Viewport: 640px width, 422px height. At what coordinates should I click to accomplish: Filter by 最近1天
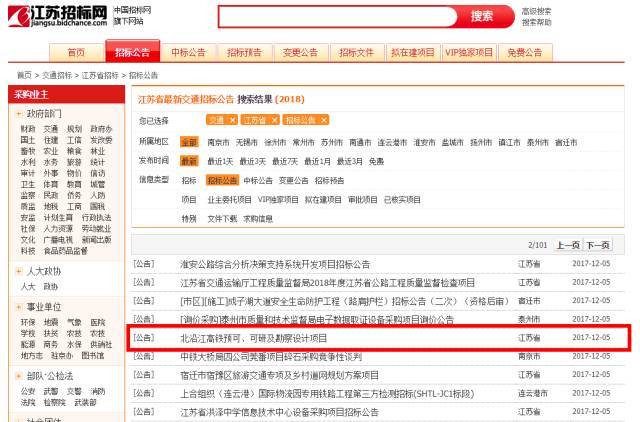coord(220,162)
